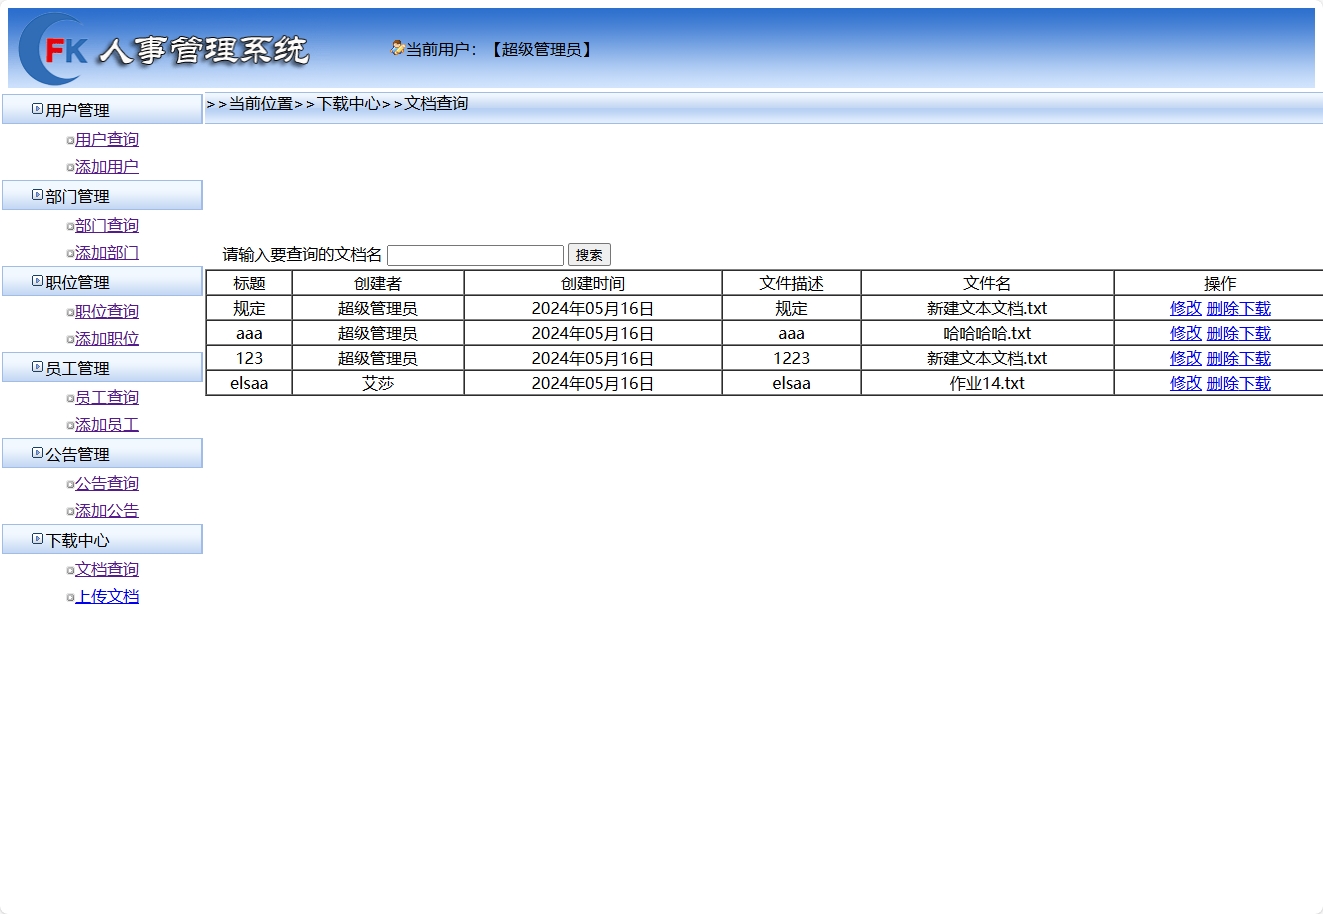Click the 搜索 button
1323x914 pixels.
click(589, 255)
